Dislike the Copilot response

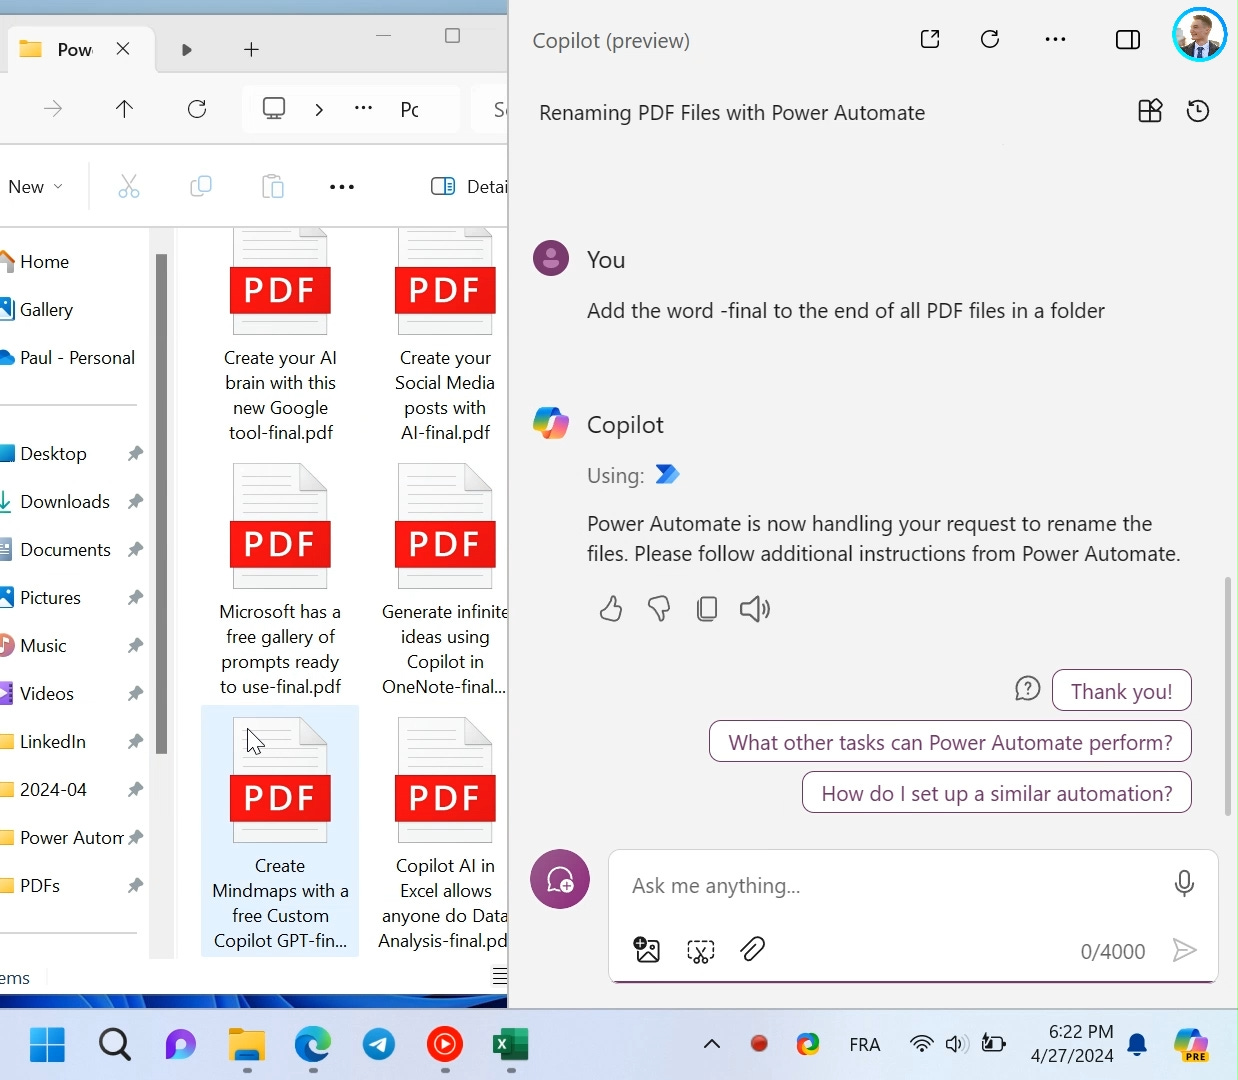coord(659,608)
